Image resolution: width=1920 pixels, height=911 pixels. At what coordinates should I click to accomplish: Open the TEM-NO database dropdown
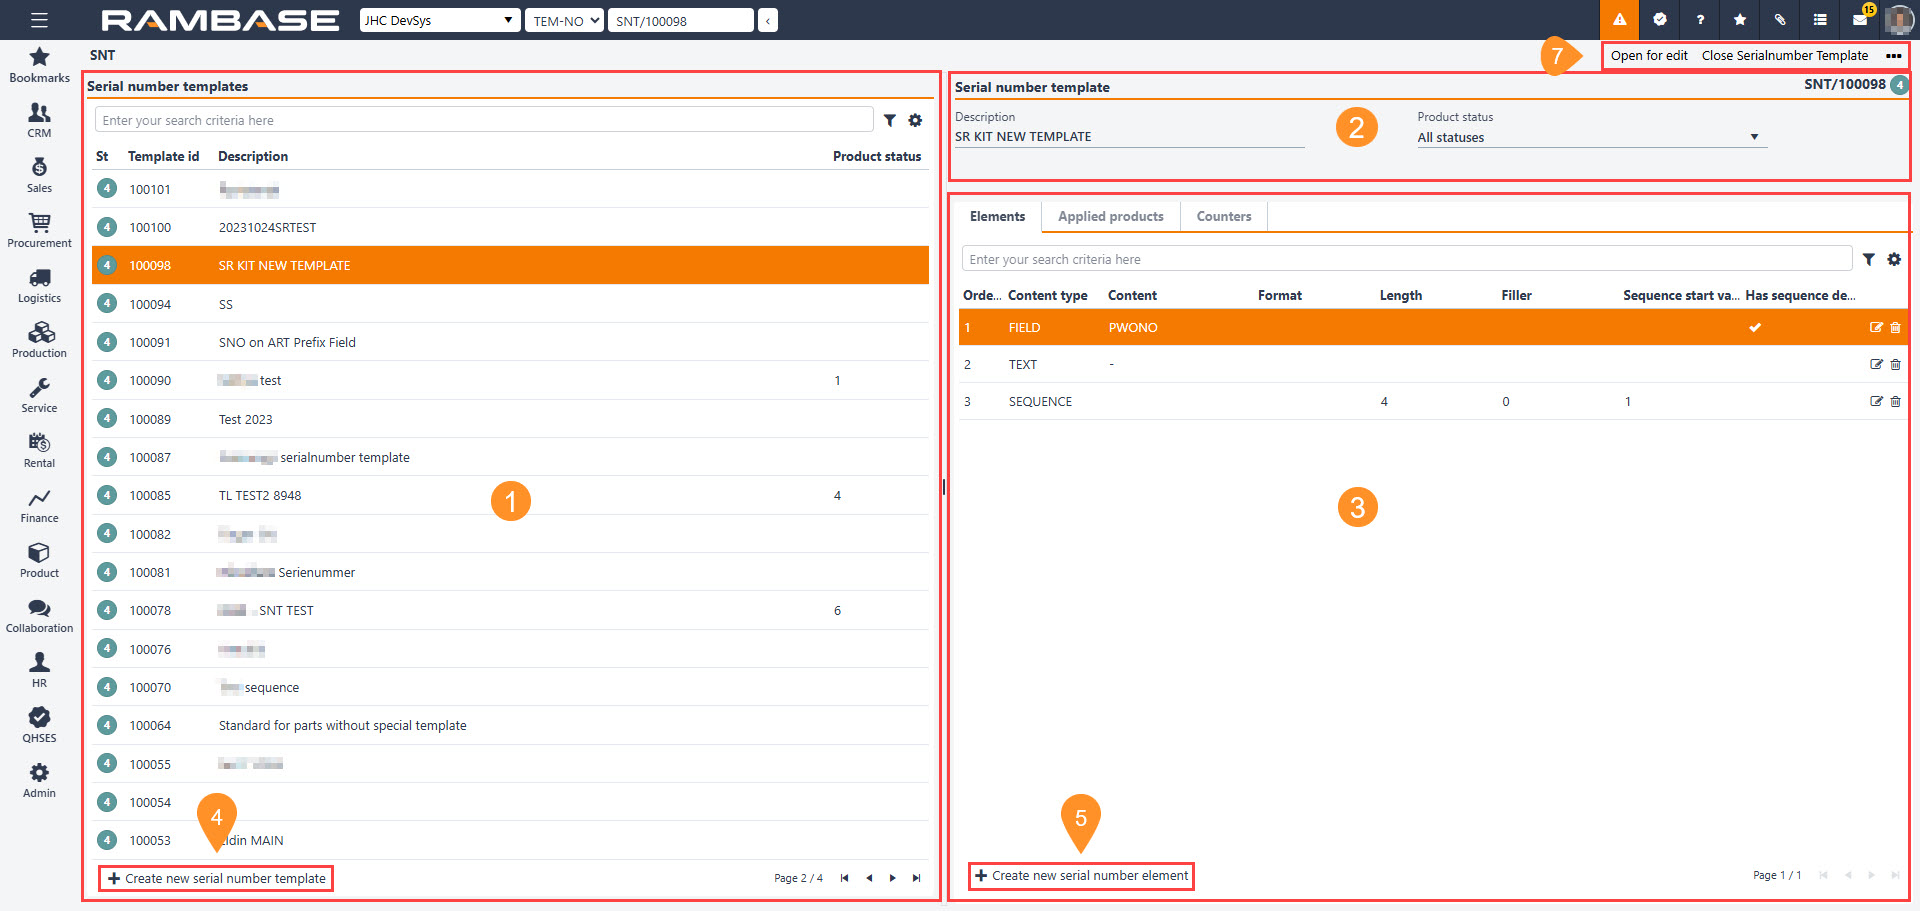[x=564, y=20]
